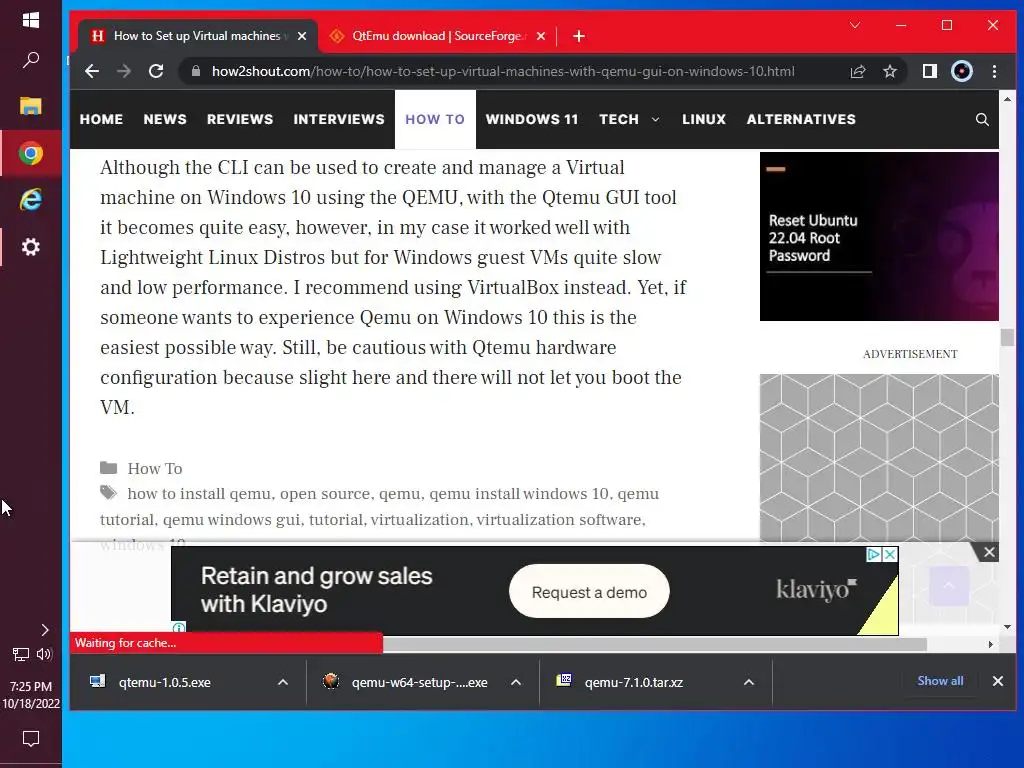Click Request a demo button
The height and width of the screenshot is (768, 1024).
point(589,592)
